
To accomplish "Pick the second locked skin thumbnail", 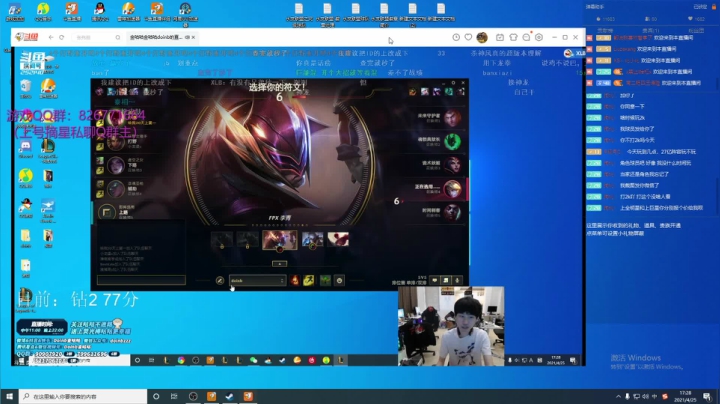I will coord(247,239).
